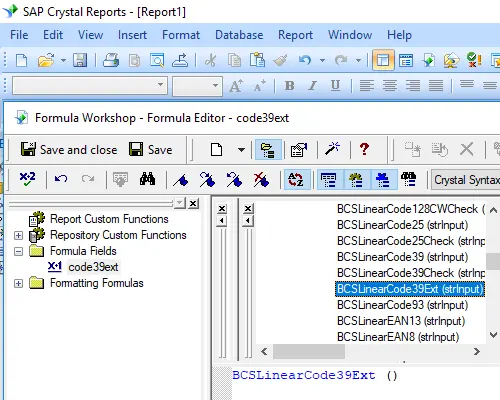Align text right
The image size is (500, 400).
point(413,86)
